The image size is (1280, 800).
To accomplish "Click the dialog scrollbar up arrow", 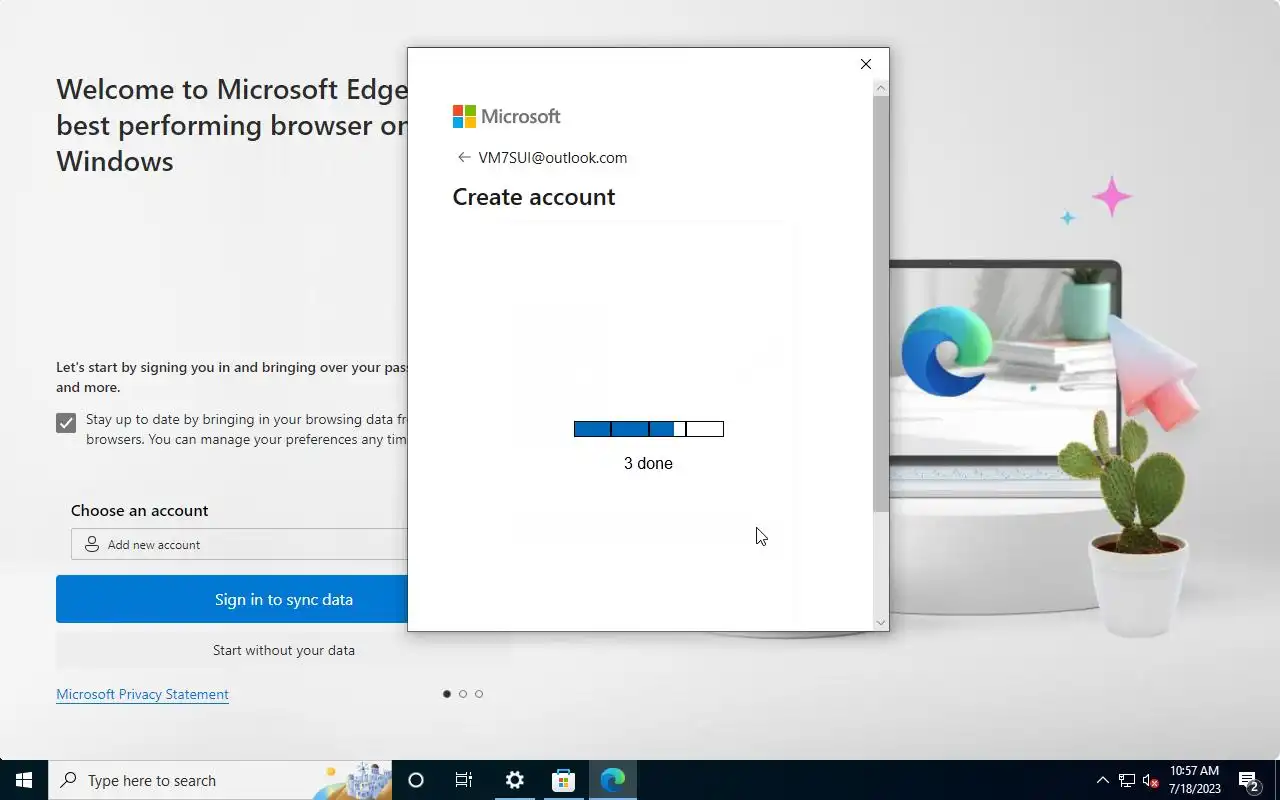I will click(881, 88).
